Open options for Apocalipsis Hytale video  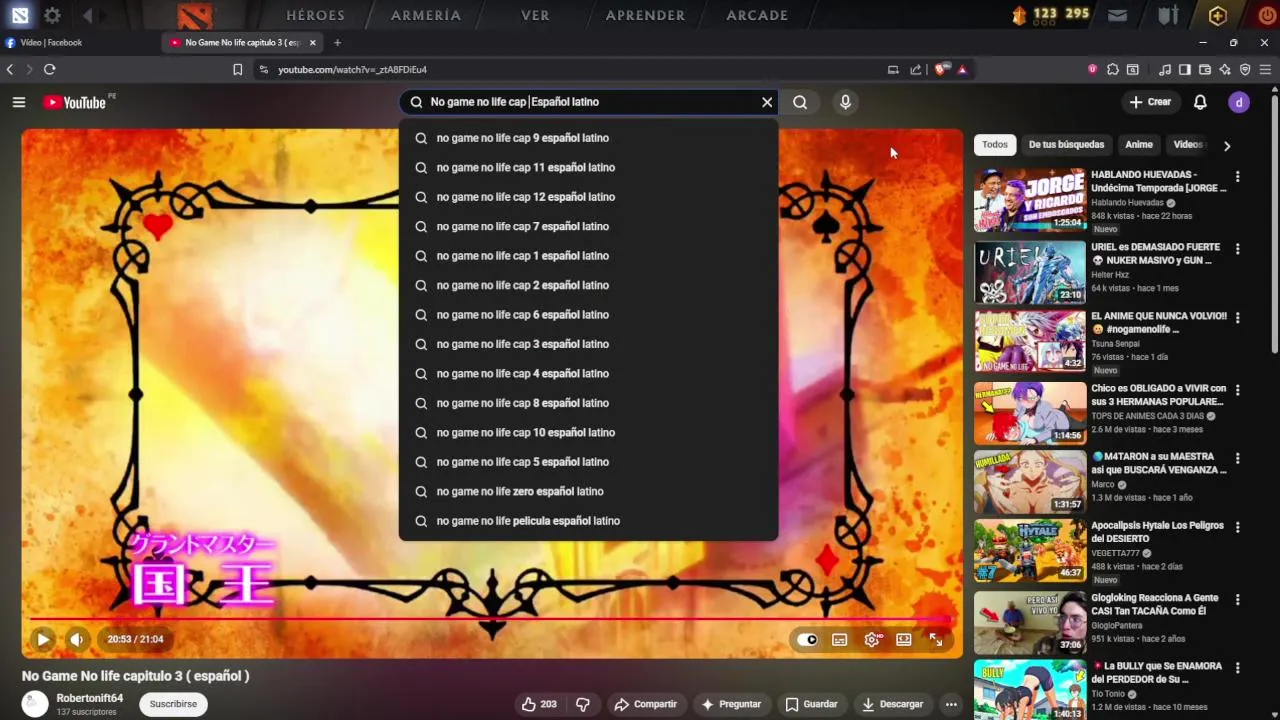point(1237,527)
